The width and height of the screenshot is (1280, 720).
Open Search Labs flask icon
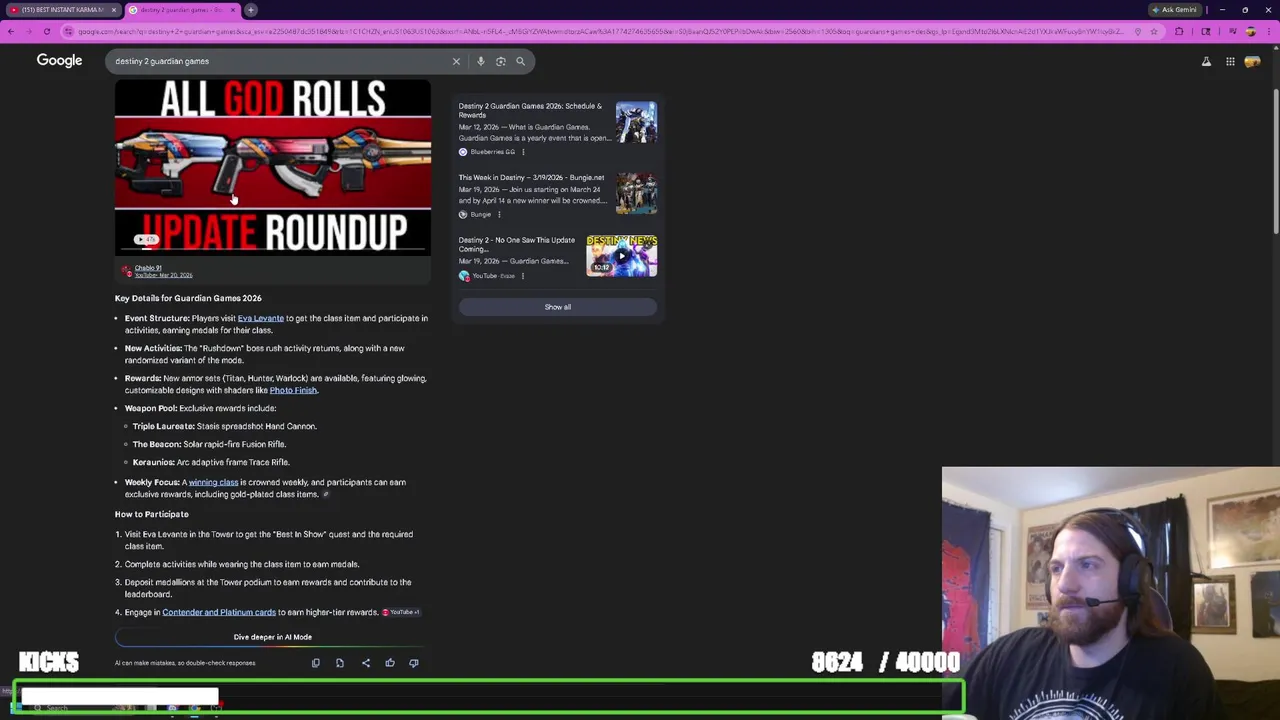[x=1206, y=61]
